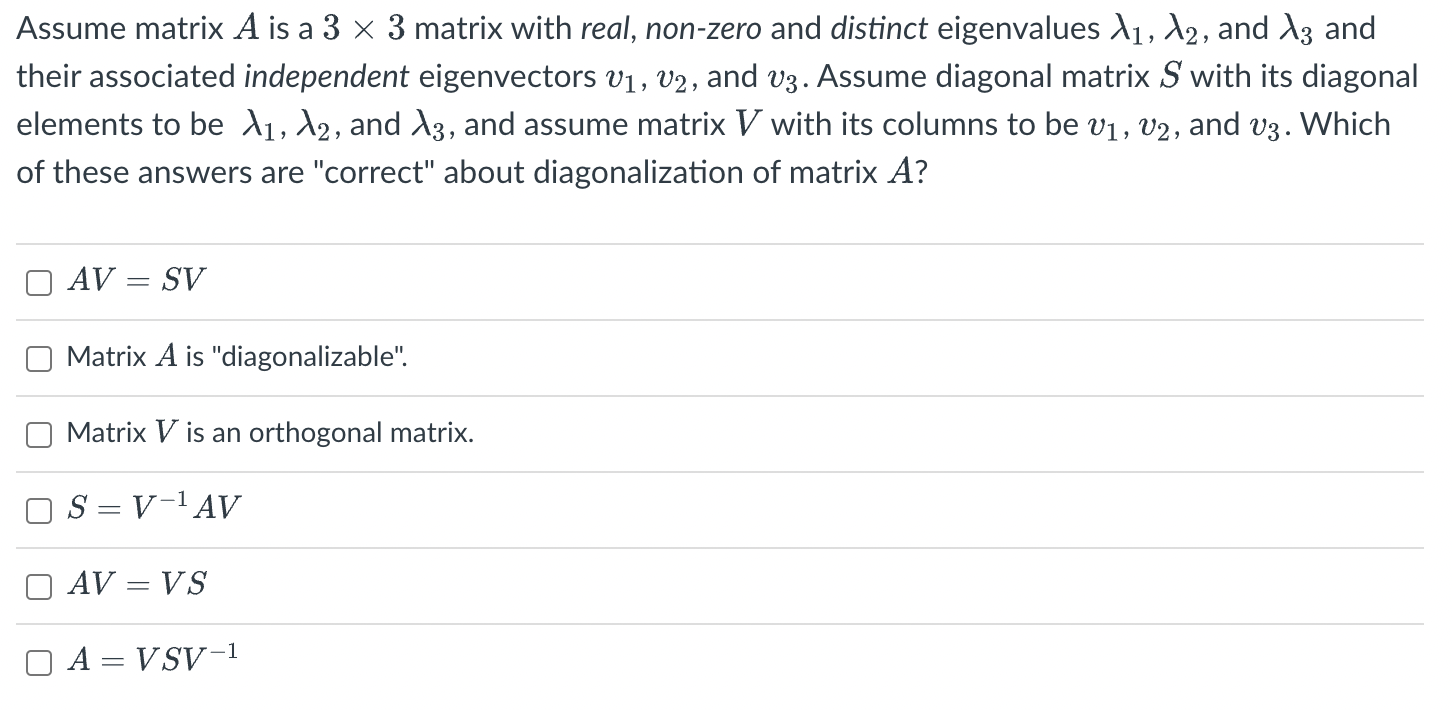Check the "AV = SV" answer checkbox
Screen dimensions: 1452x710
[x=38, y=283]
